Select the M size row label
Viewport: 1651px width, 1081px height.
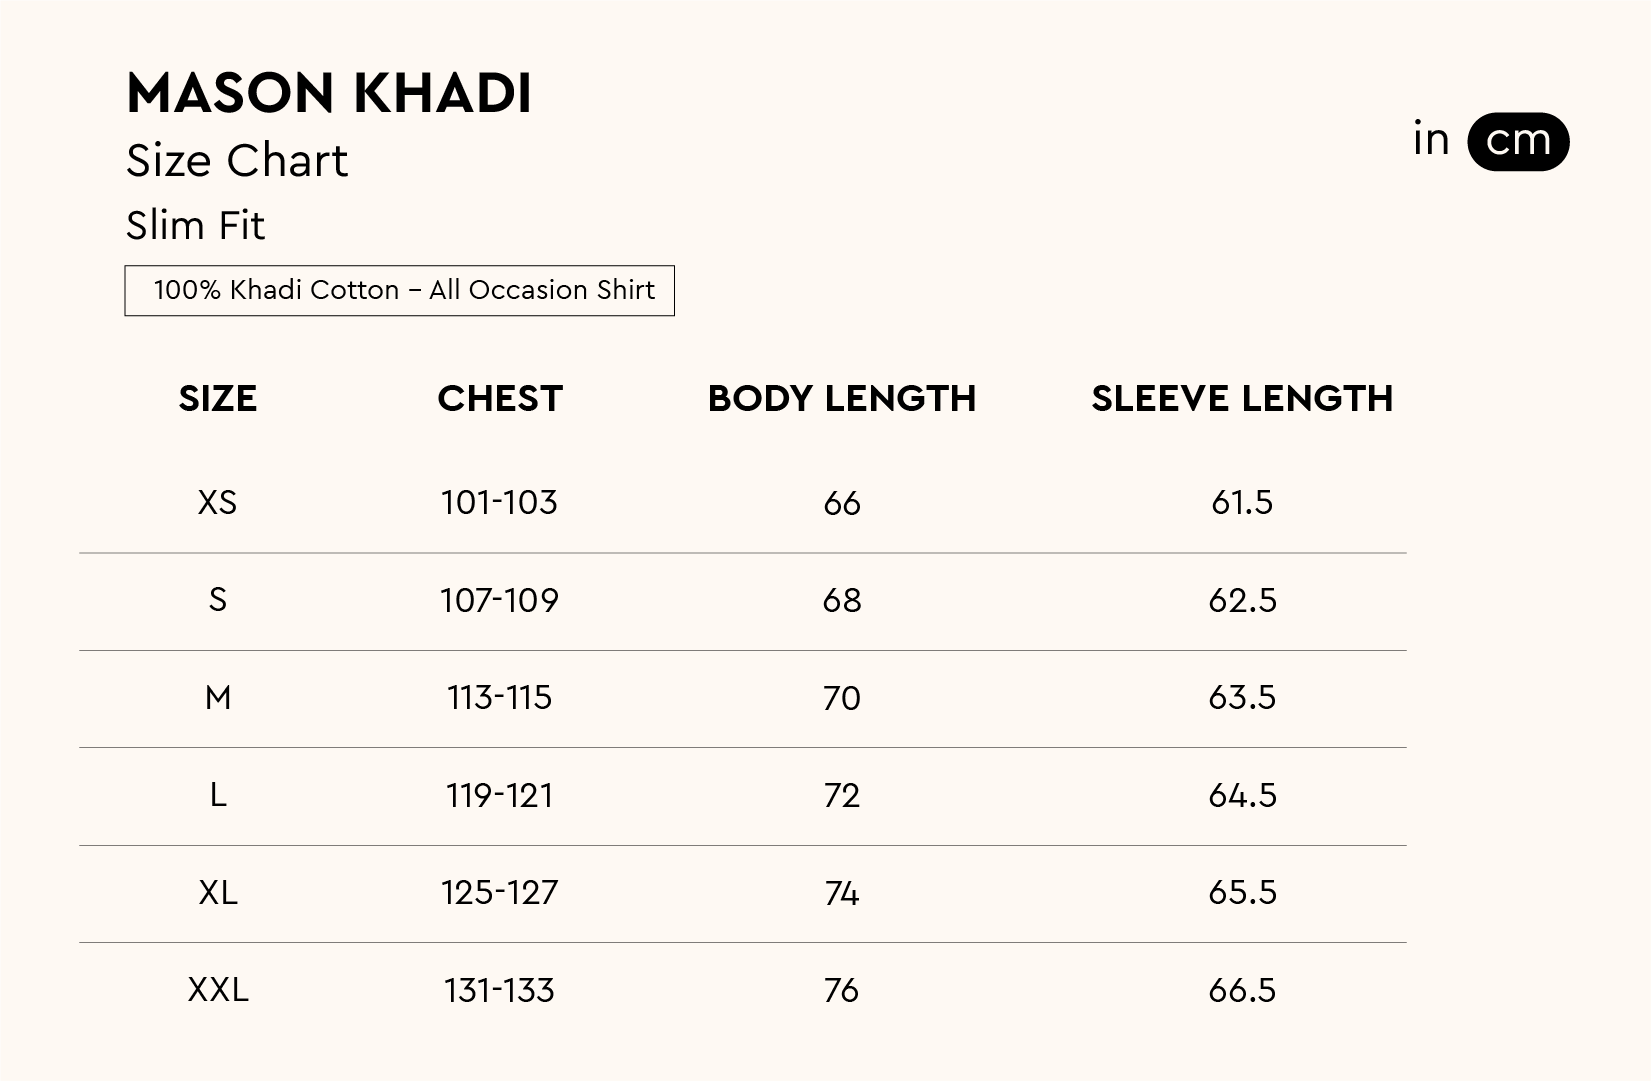coord(218,697)
